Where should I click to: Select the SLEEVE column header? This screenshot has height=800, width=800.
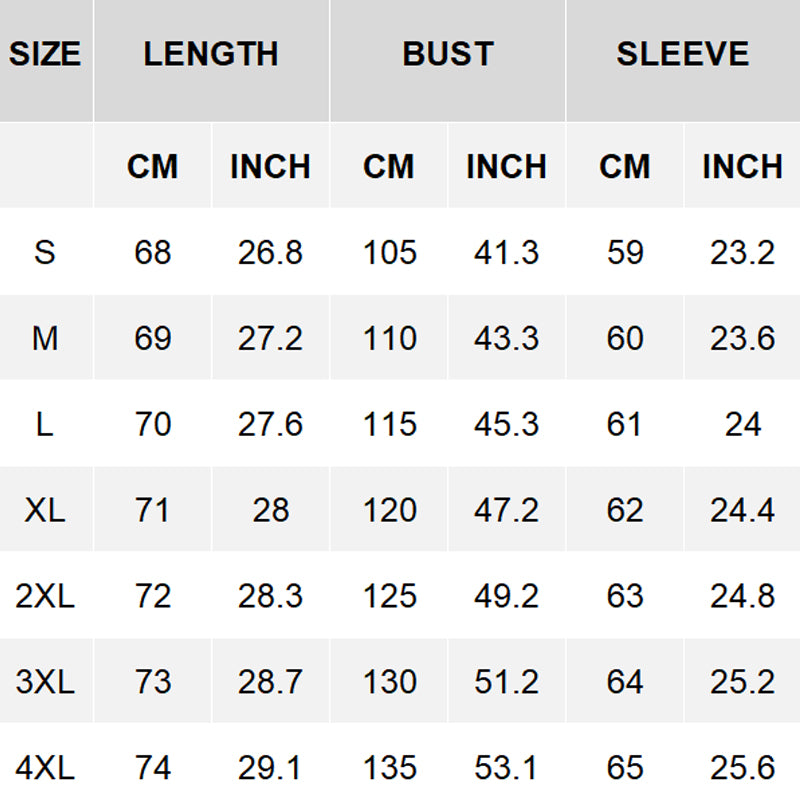[x=683, y=54]
